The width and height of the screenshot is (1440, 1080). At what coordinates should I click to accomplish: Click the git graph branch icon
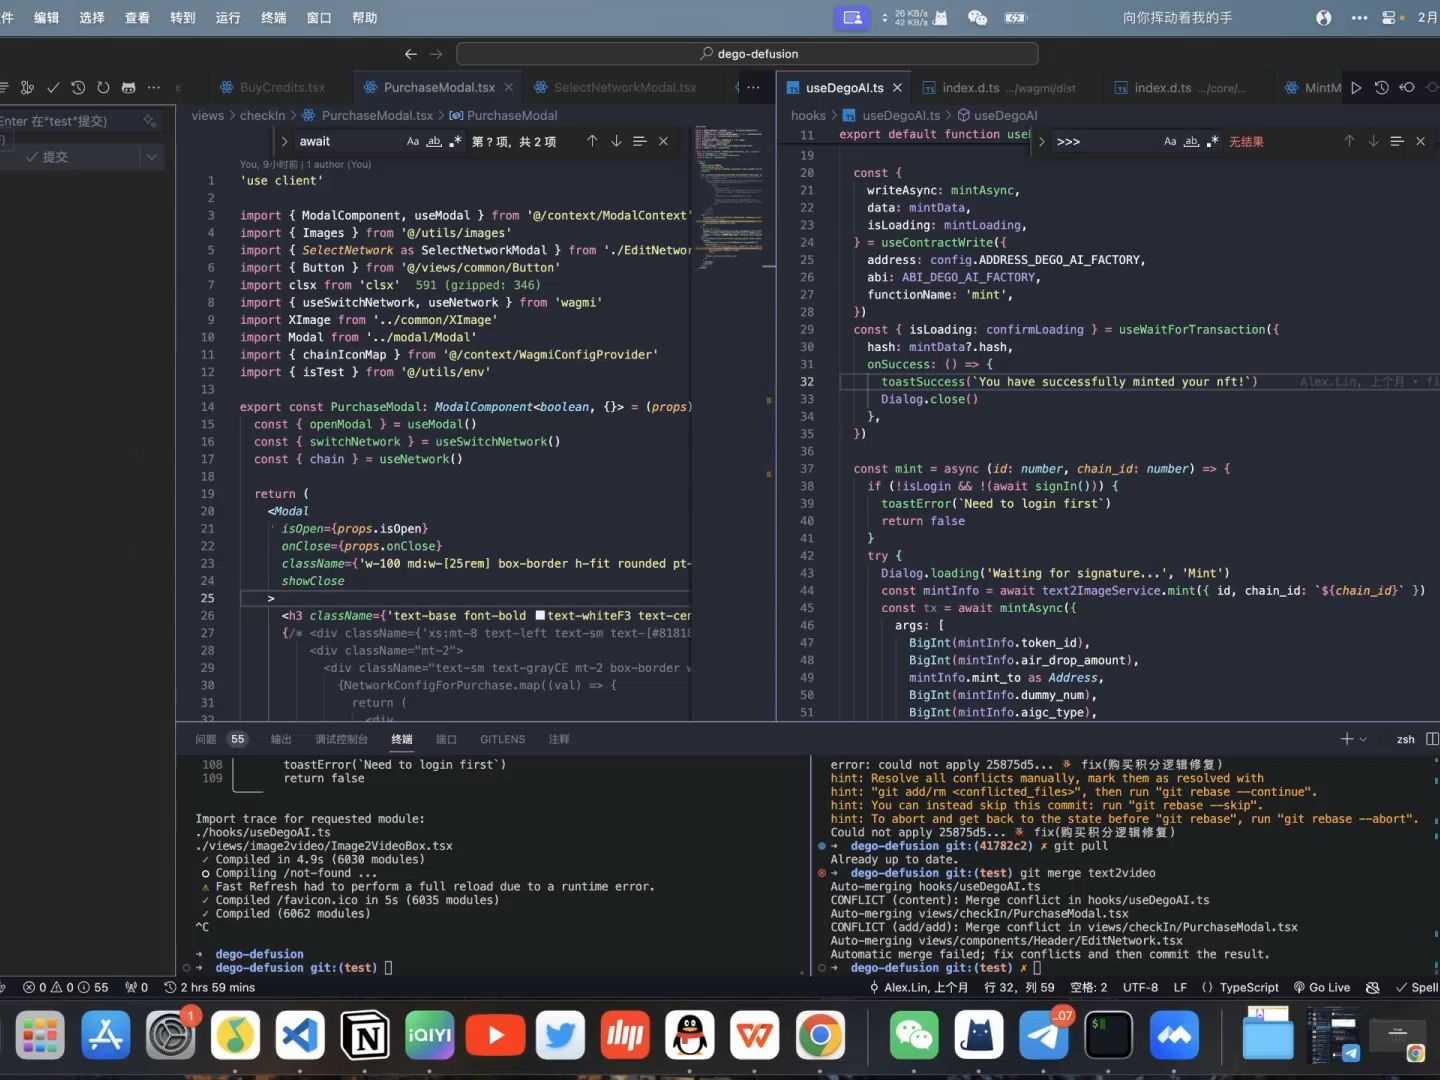click(27, 88)
